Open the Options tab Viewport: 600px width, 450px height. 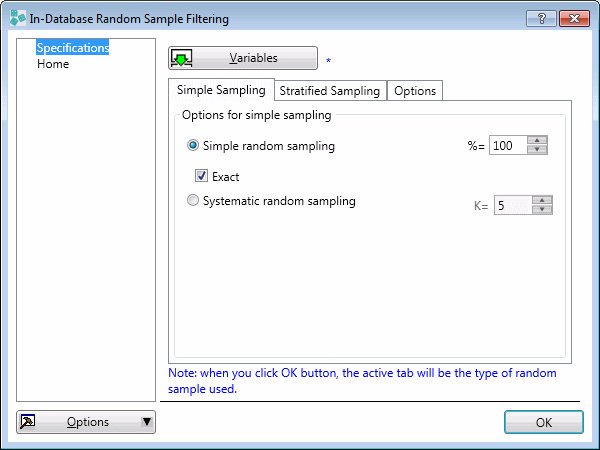coord(415,91)
